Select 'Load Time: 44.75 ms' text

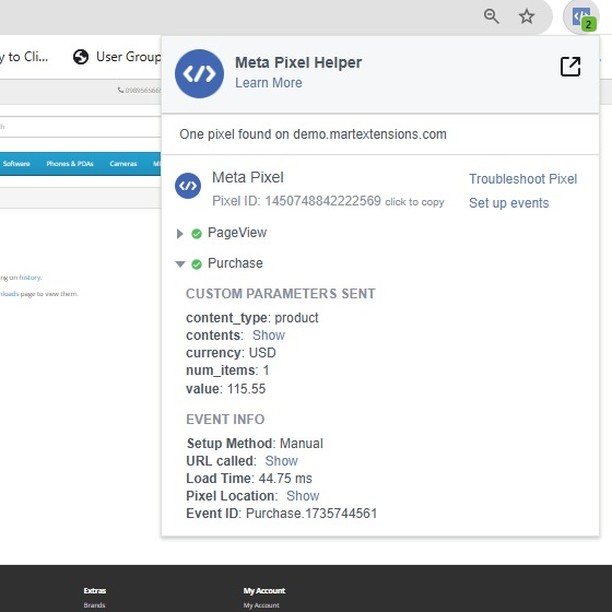249,478
